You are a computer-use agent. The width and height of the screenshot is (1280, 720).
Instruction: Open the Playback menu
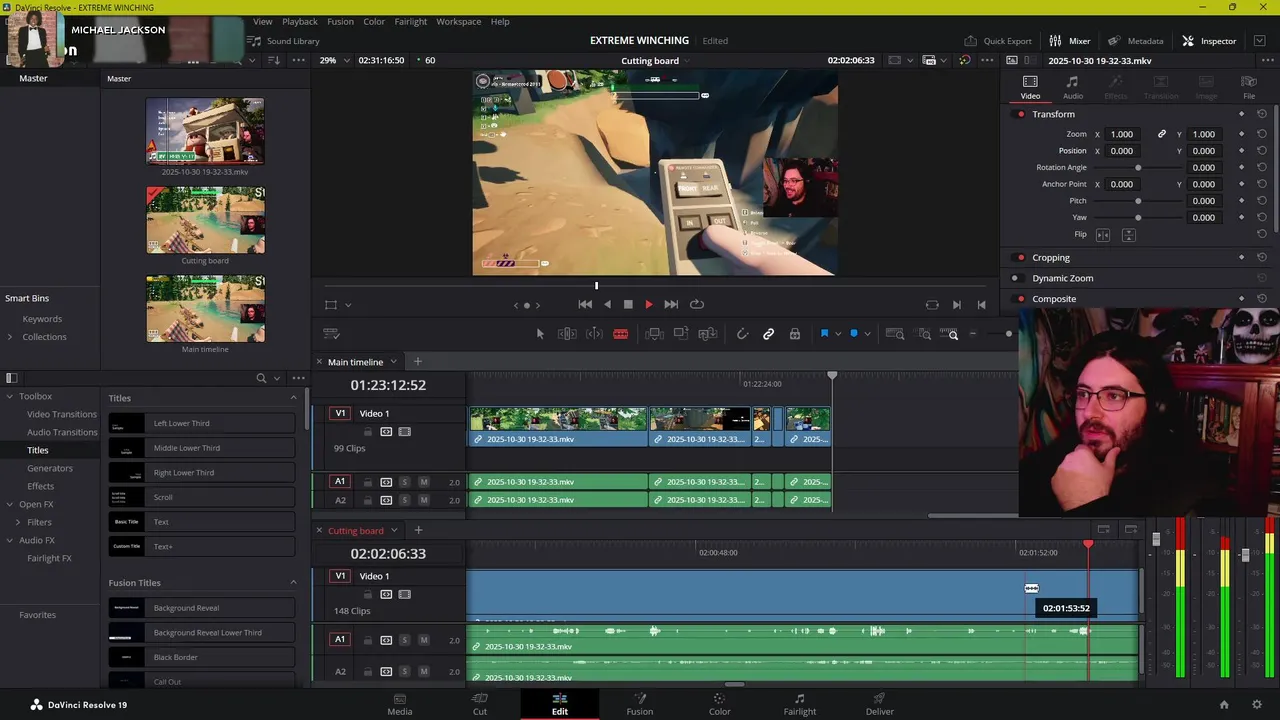click(299, 21)
